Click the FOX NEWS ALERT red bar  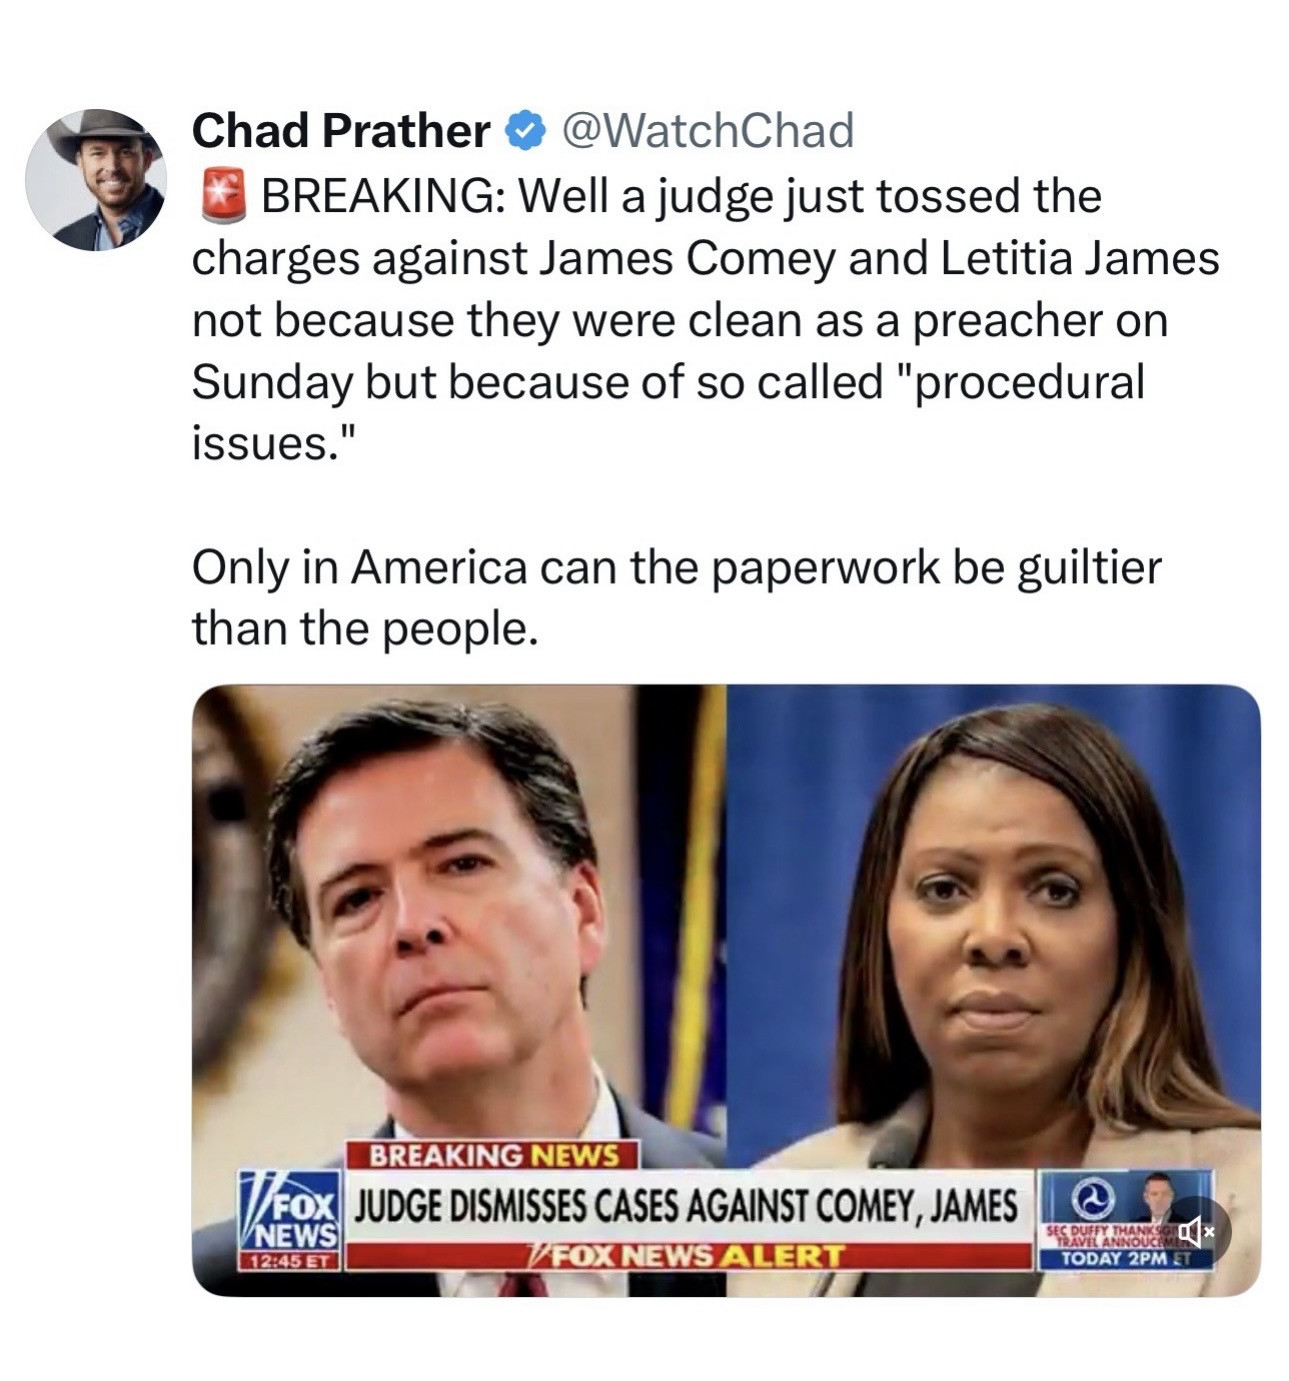click(687, 1256)
